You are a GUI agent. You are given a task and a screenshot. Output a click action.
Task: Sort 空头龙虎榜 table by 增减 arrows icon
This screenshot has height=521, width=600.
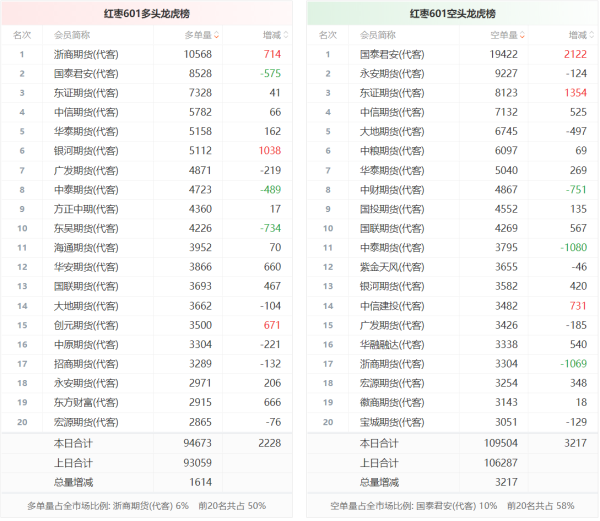(592, 35)
